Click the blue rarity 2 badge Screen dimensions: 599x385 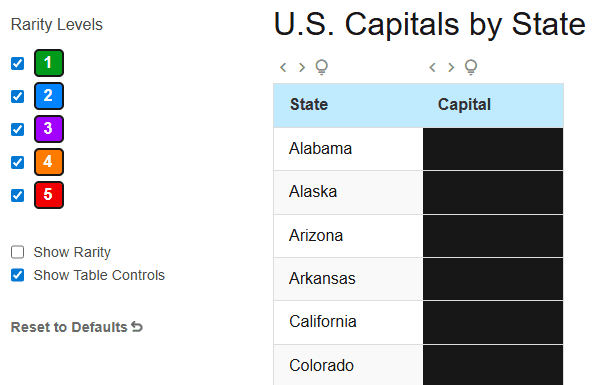coord(49,96)
